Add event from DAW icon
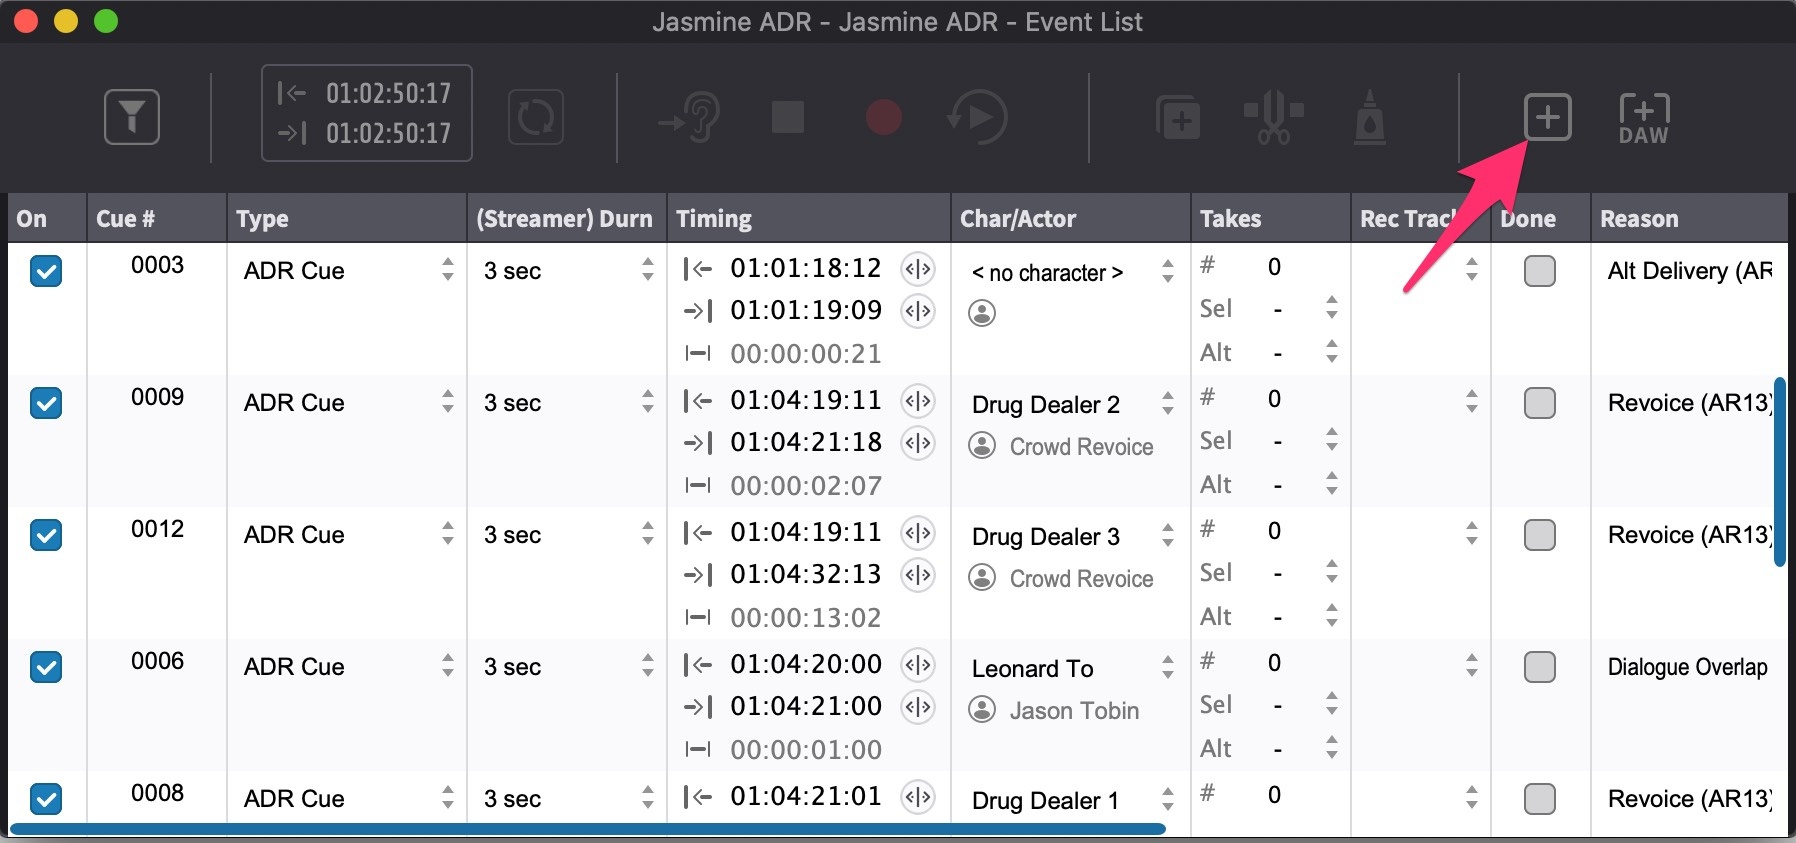This screenshot has width=1796, height=843. (1644, 119)
